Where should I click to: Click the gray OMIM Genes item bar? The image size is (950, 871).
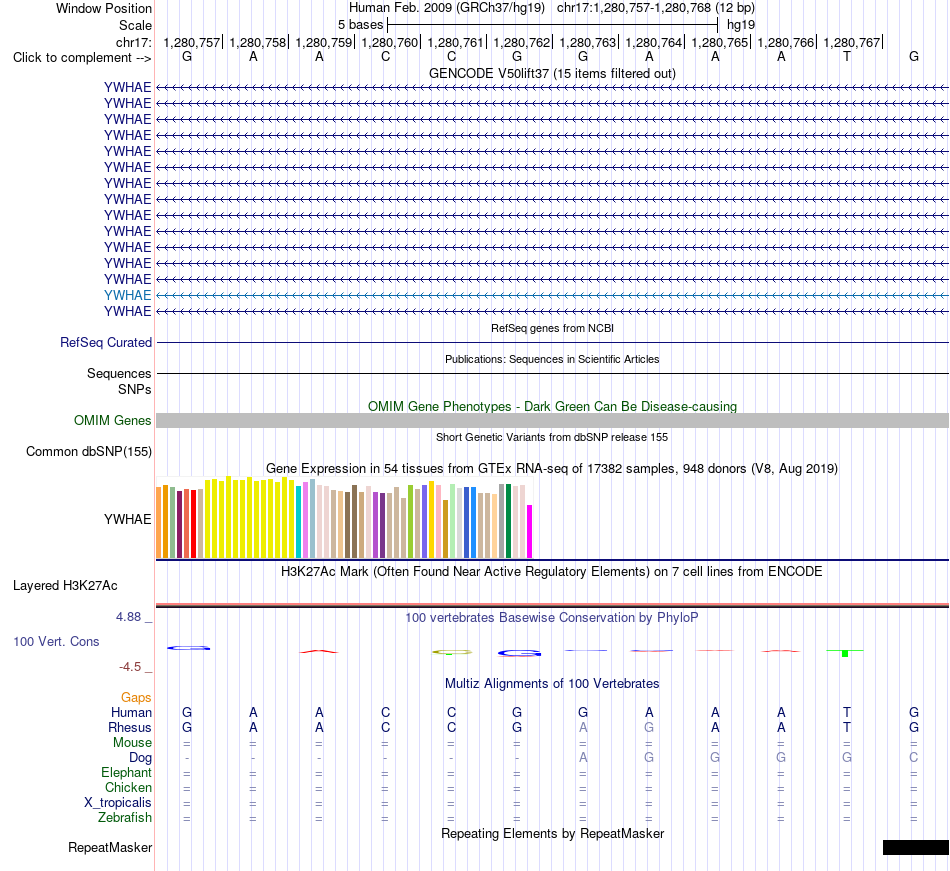[x=552, y=420]
